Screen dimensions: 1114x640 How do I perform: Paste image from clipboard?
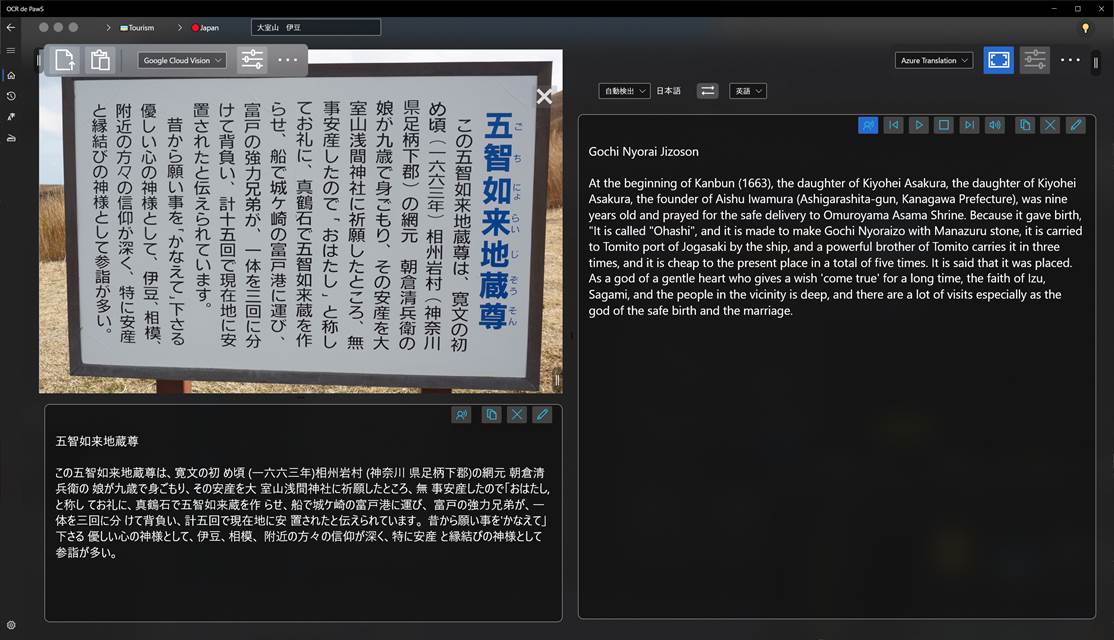point(100,60)
